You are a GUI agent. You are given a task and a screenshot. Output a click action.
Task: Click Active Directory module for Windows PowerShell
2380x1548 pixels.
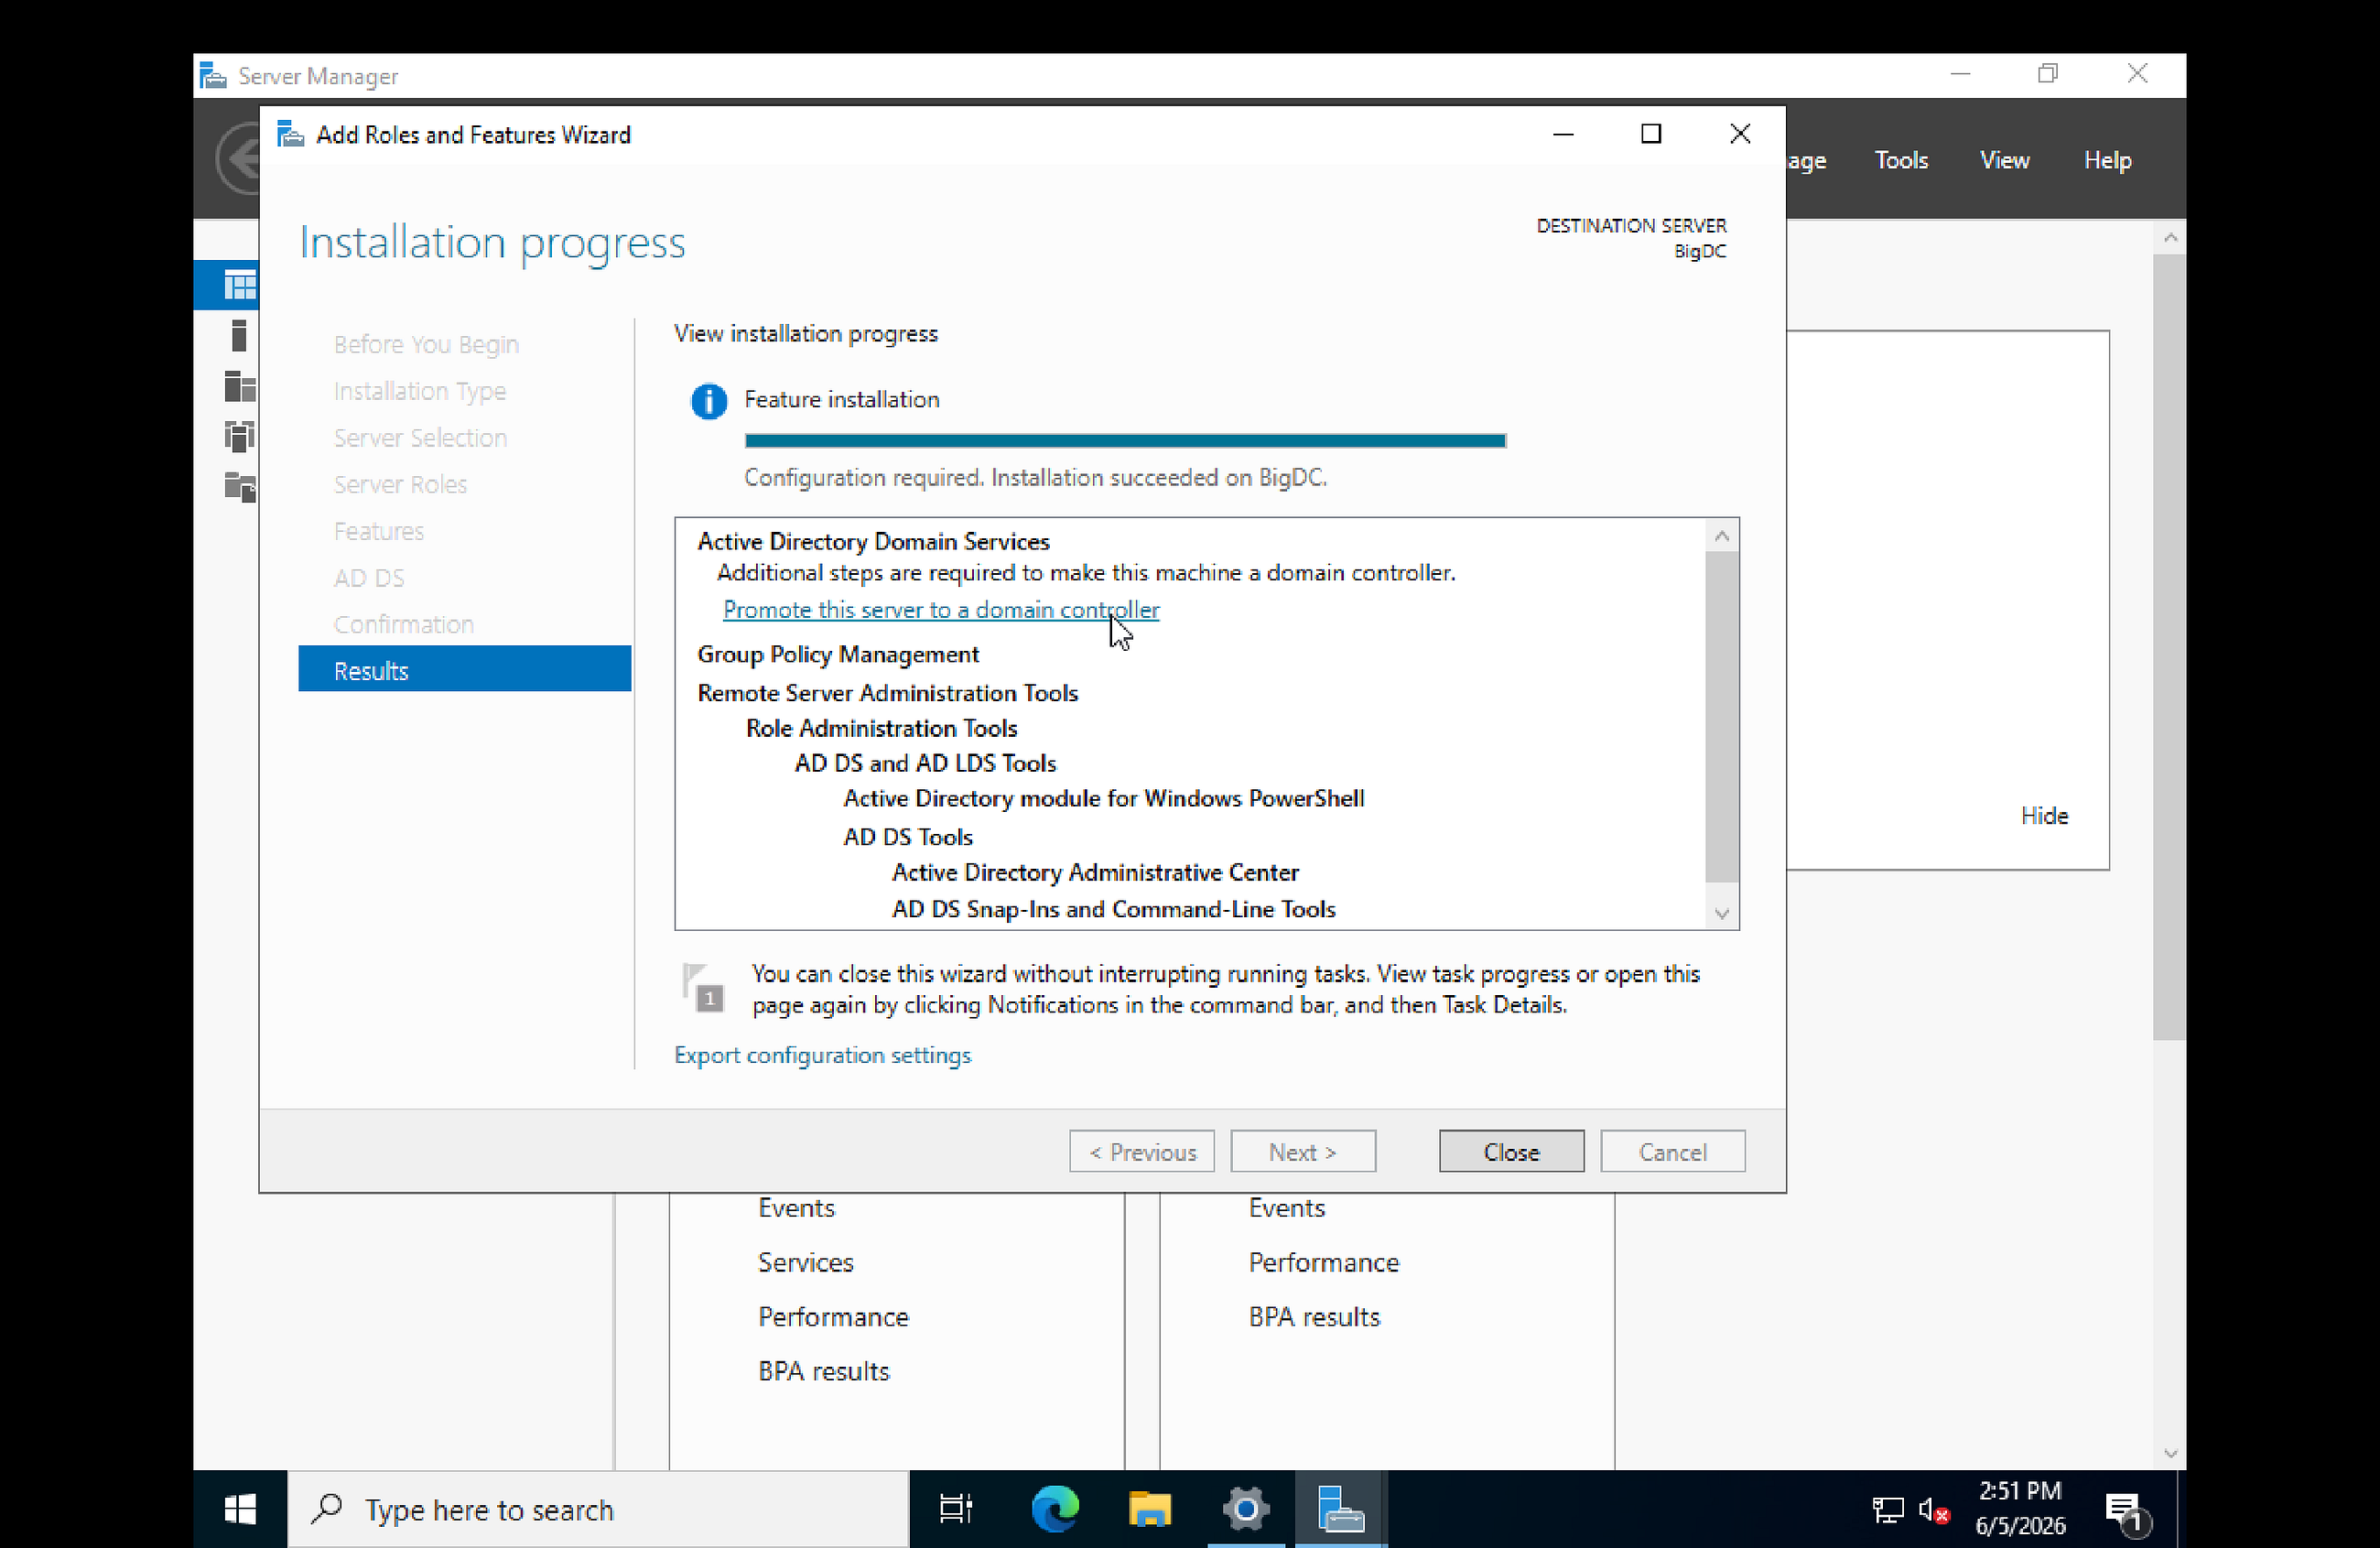pyautogui.click(x=1103, y=797)
